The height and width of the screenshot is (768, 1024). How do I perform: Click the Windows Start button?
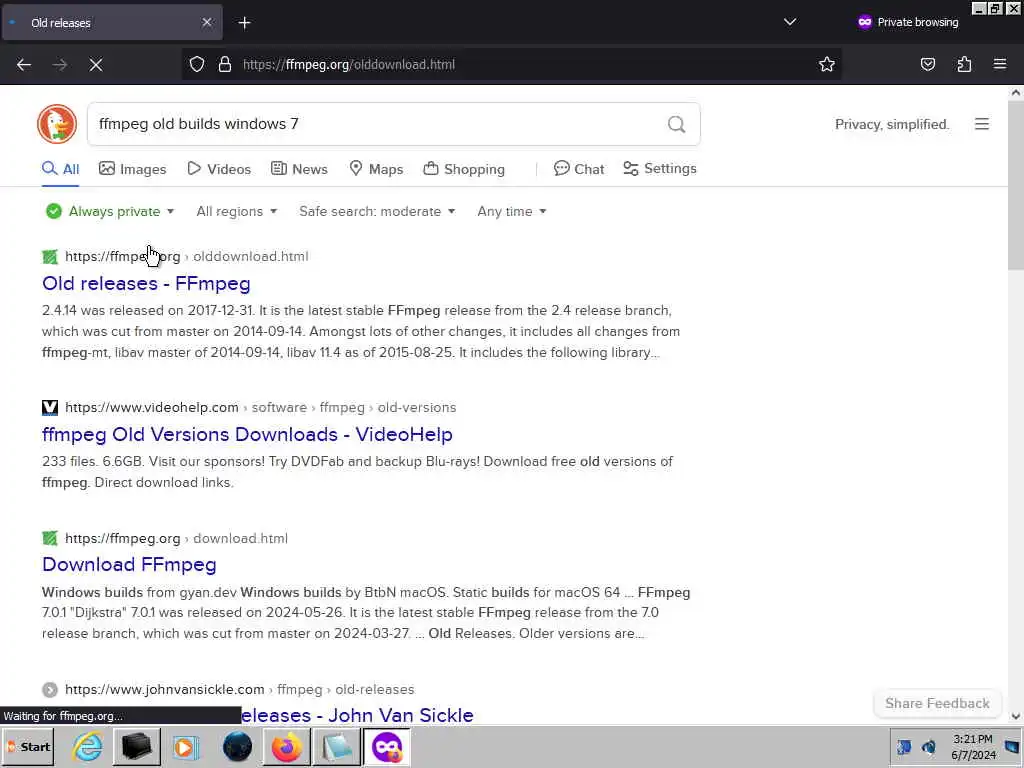29,746
